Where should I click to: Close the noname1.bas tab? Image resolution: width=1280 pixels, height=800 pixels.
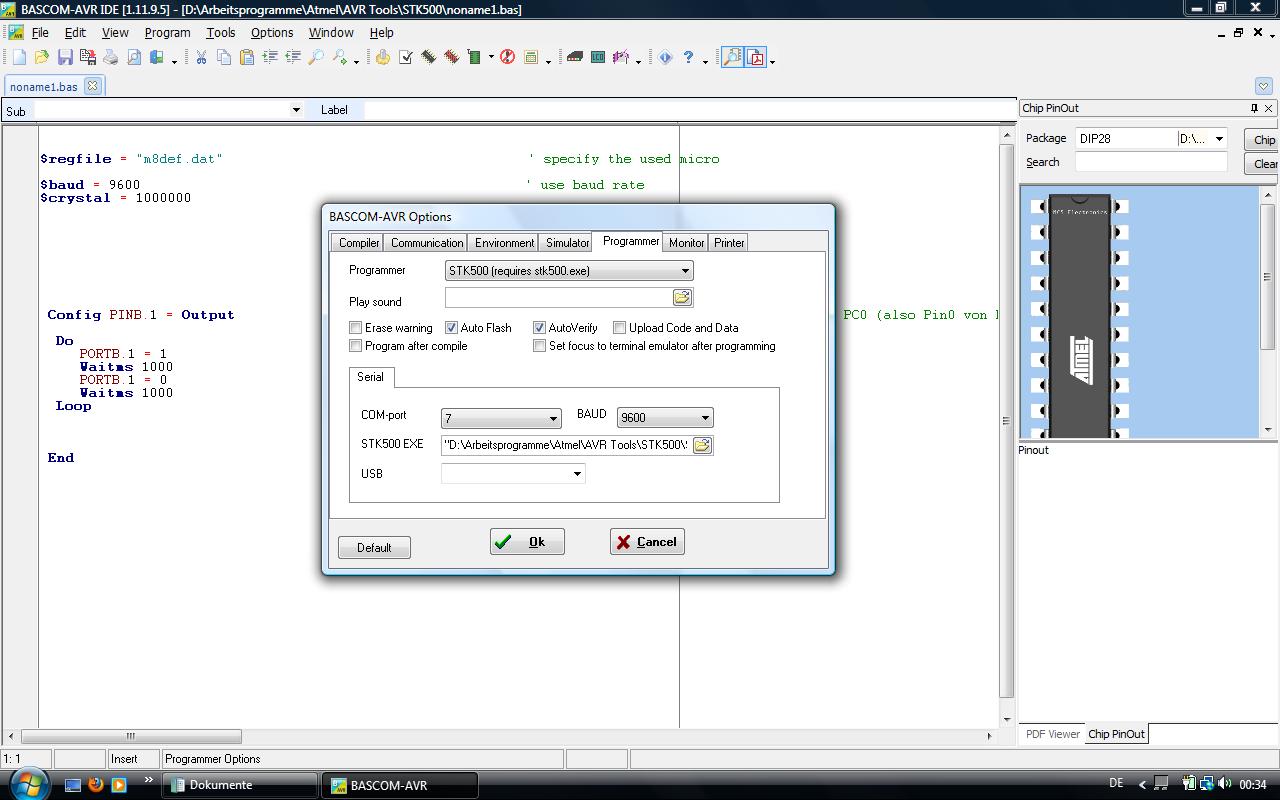(92, 86)
